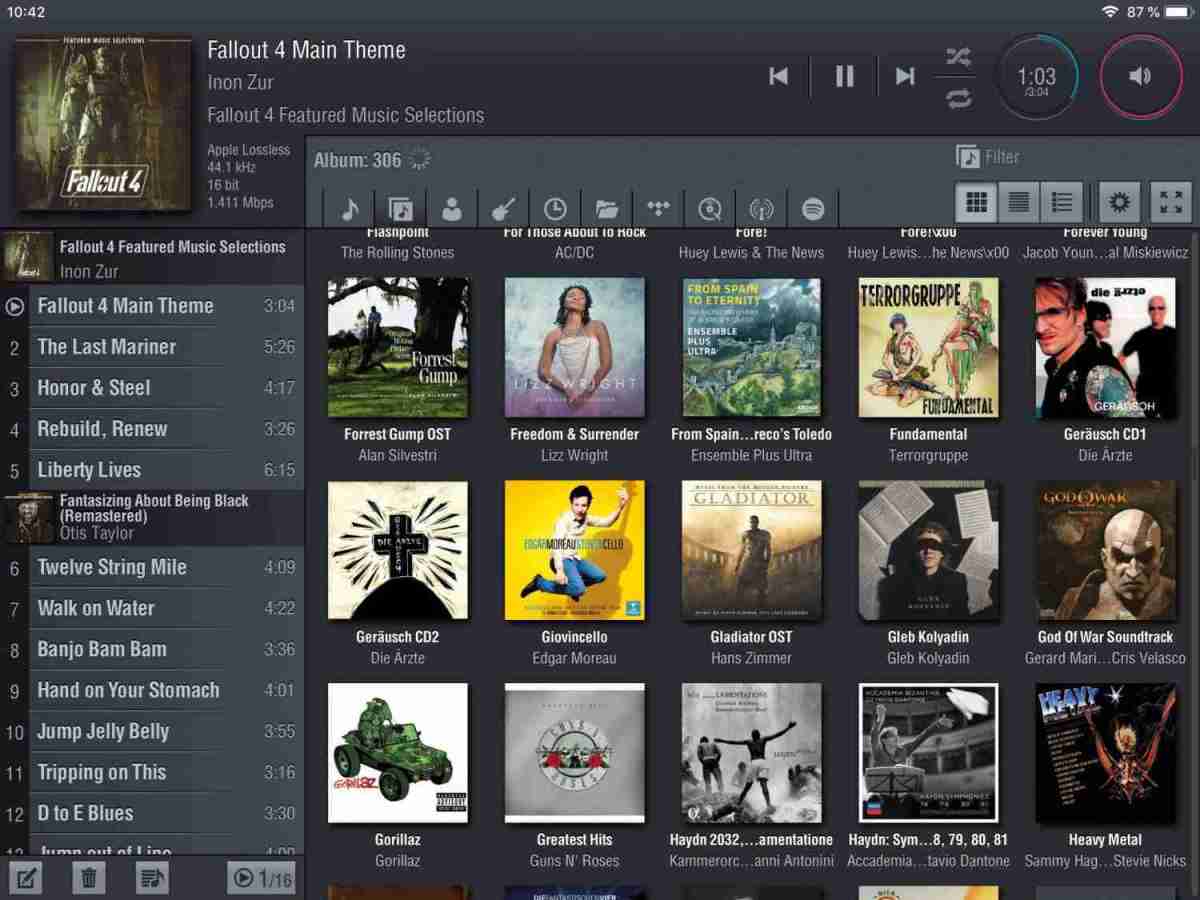Select the Rebuild, Renew track

(152, 429)
